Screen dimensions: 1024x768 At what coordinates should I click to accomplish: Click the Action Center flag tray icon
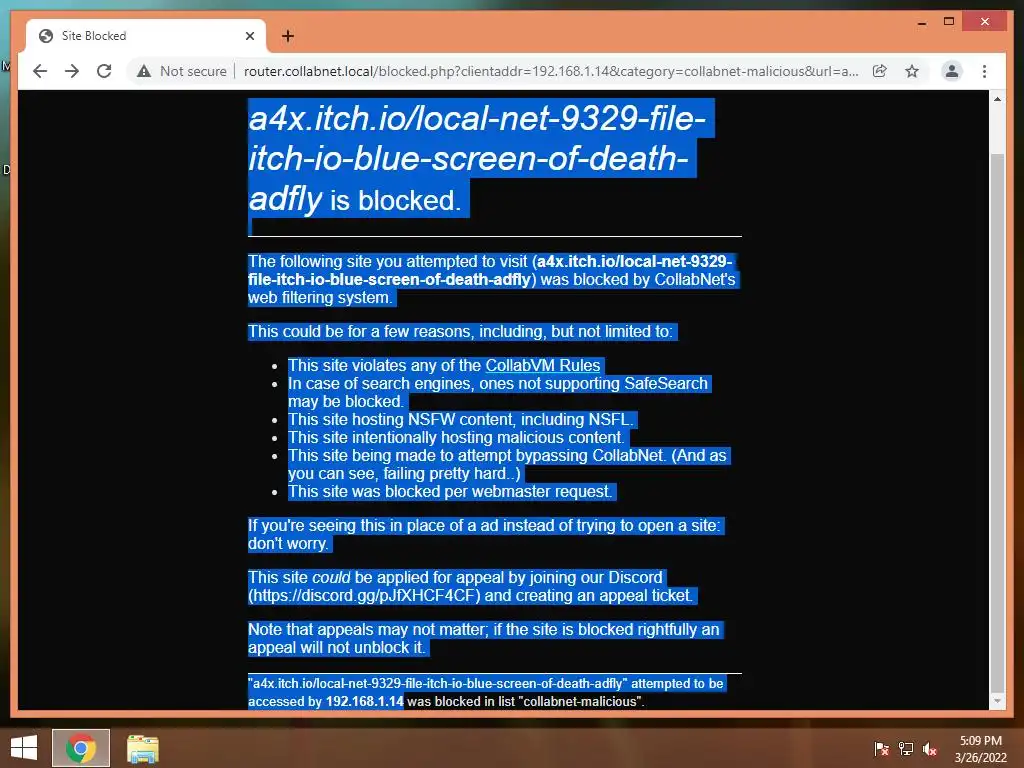point(881,749)
